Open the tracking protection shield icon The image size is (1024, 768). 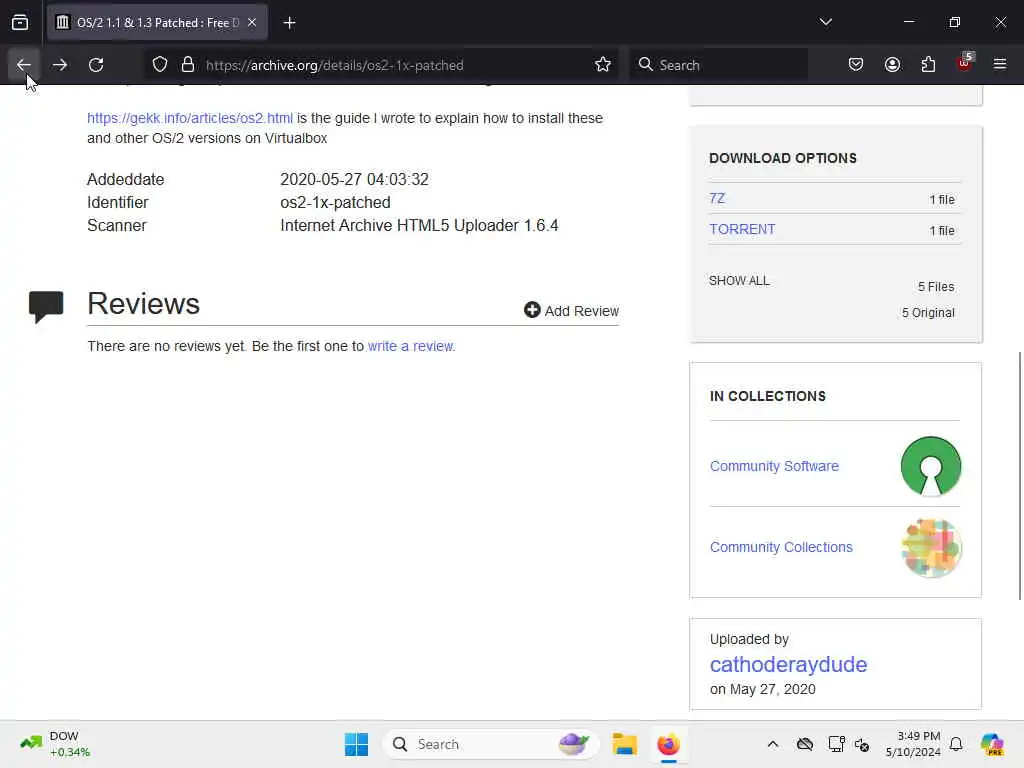pyautogui.click(x=160, y=65)
